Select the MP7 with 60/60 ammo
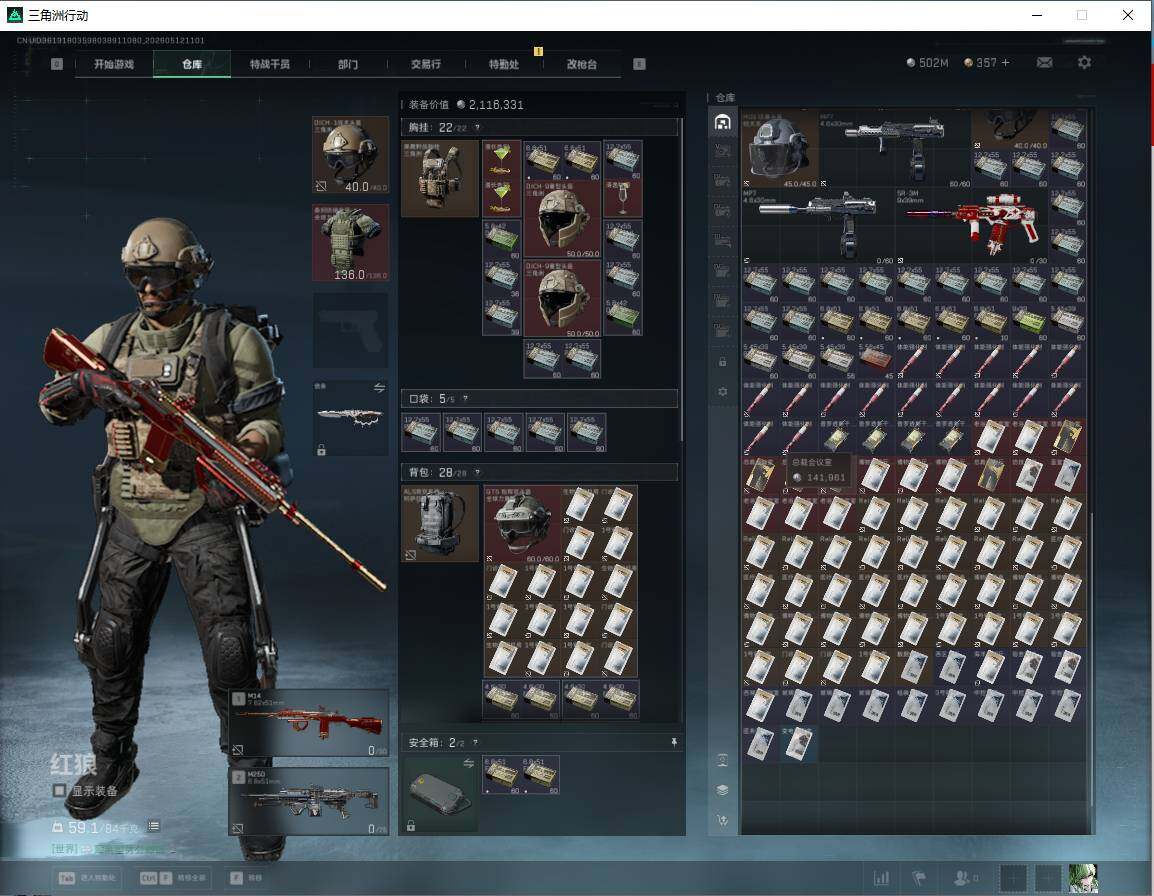This screenshot has height=896, width=1154. point(894,149)
